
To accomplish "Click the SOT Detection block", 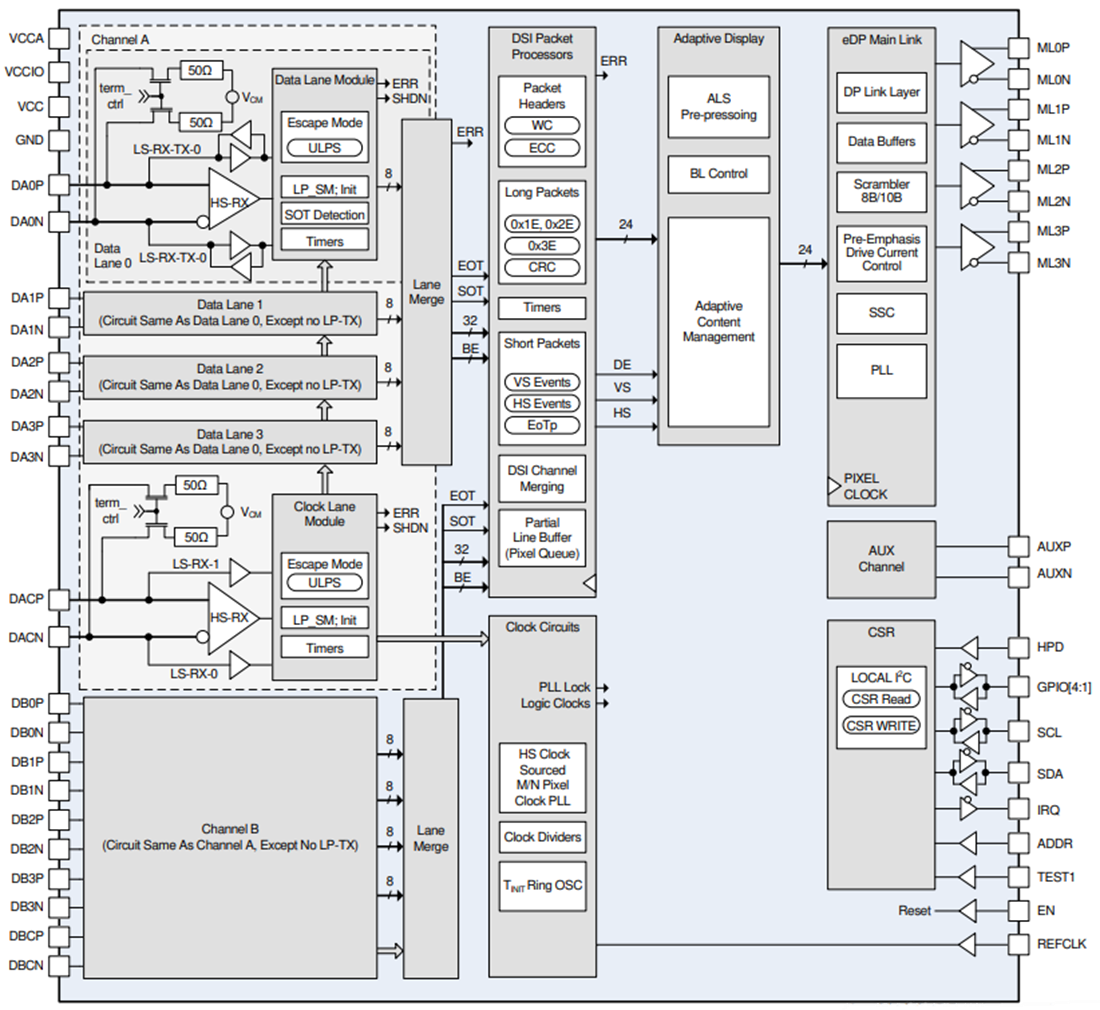I will click(323, 214).
